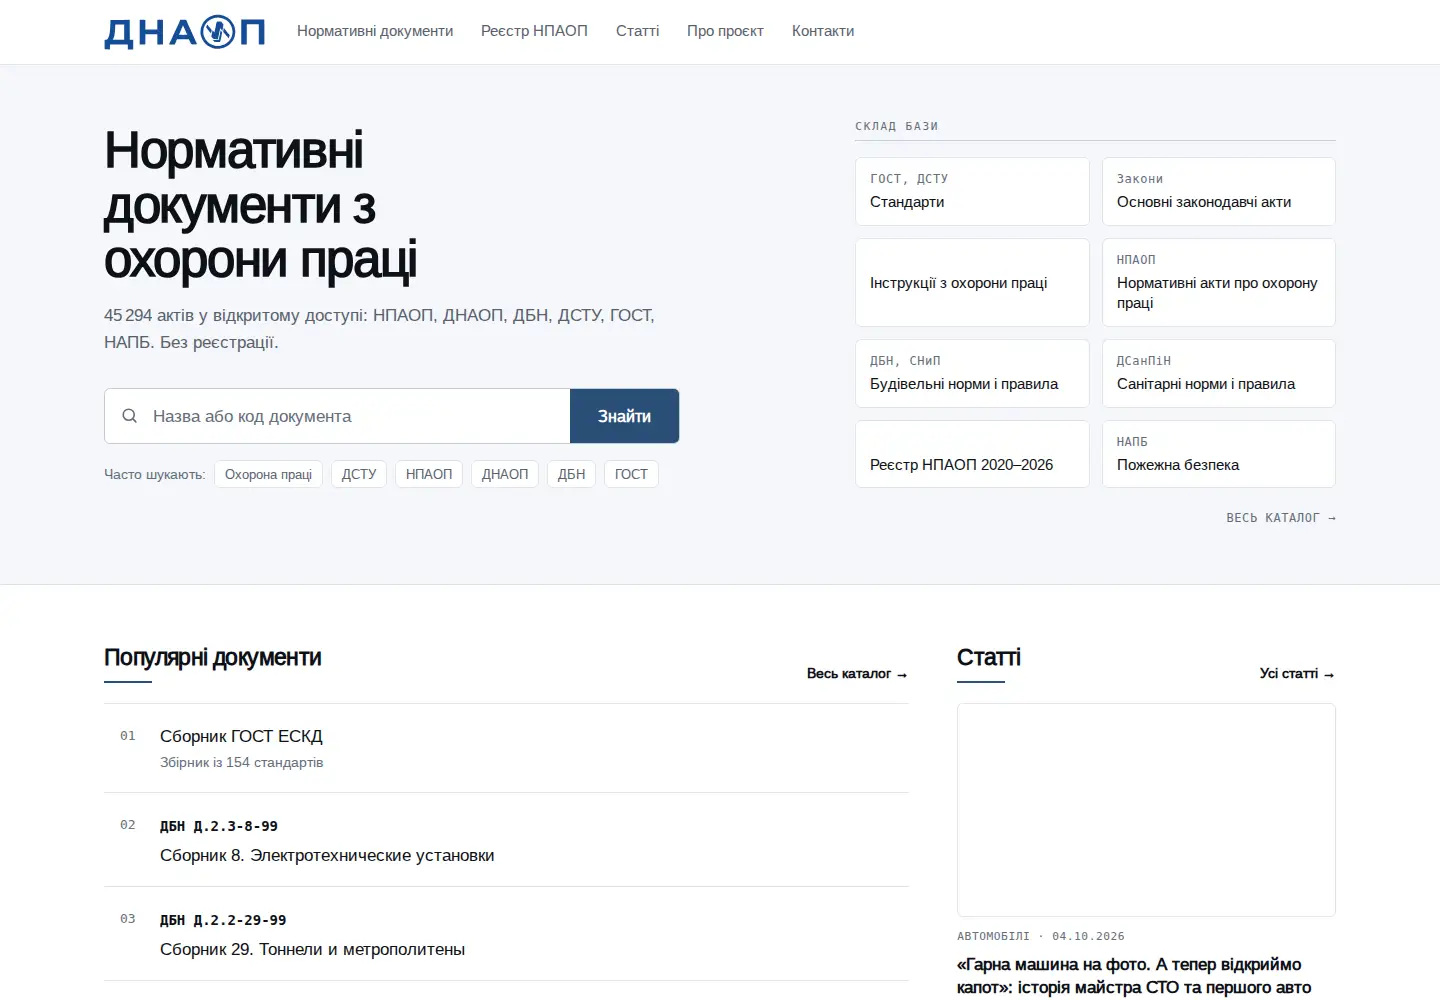This screenshot has width=1440, height=1000.
Task: Click the АВТОМОБІЛІ article category label
Action: click(x=993, y=937)
